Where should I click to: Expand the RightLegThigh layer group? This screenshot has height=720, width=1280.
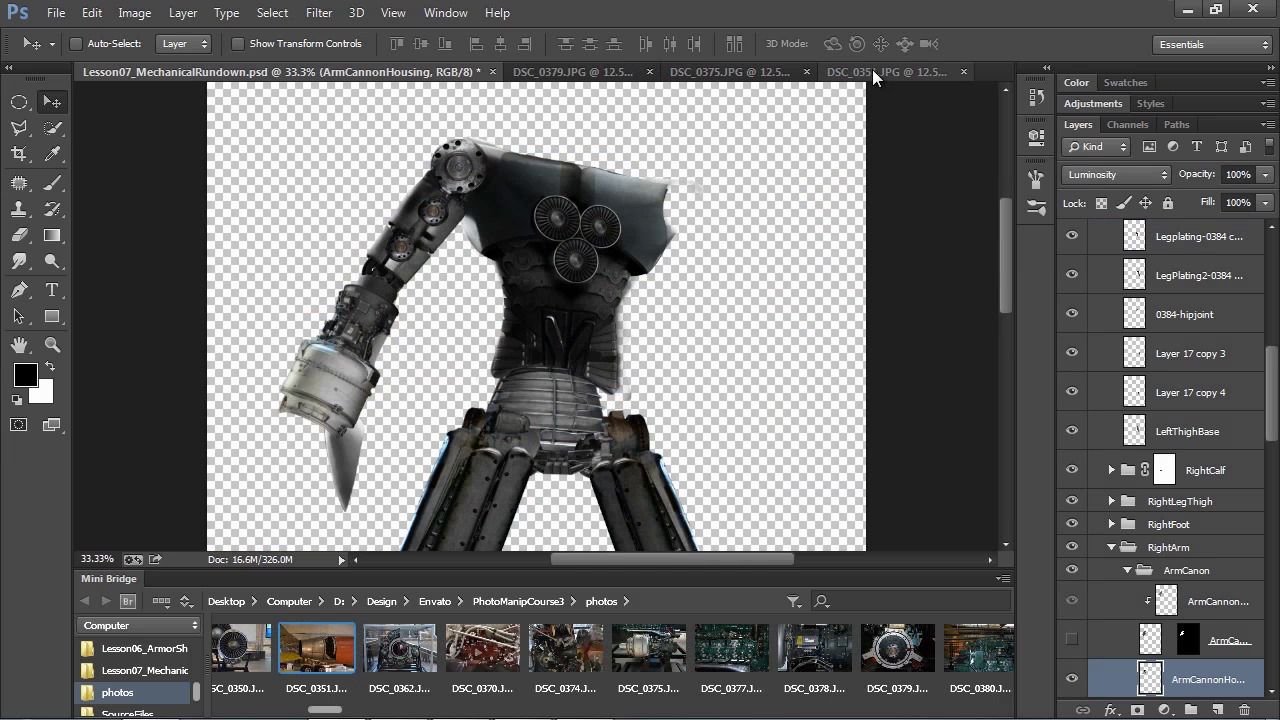coord(1111,501)
